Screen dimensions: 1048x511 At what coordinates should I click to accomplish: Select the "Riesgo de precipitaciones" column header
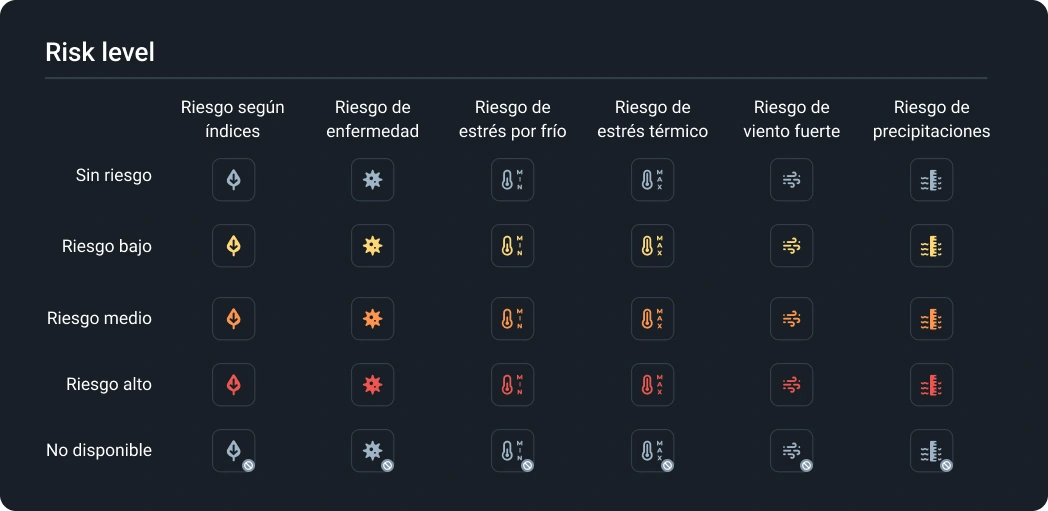[x=931, y=119]
